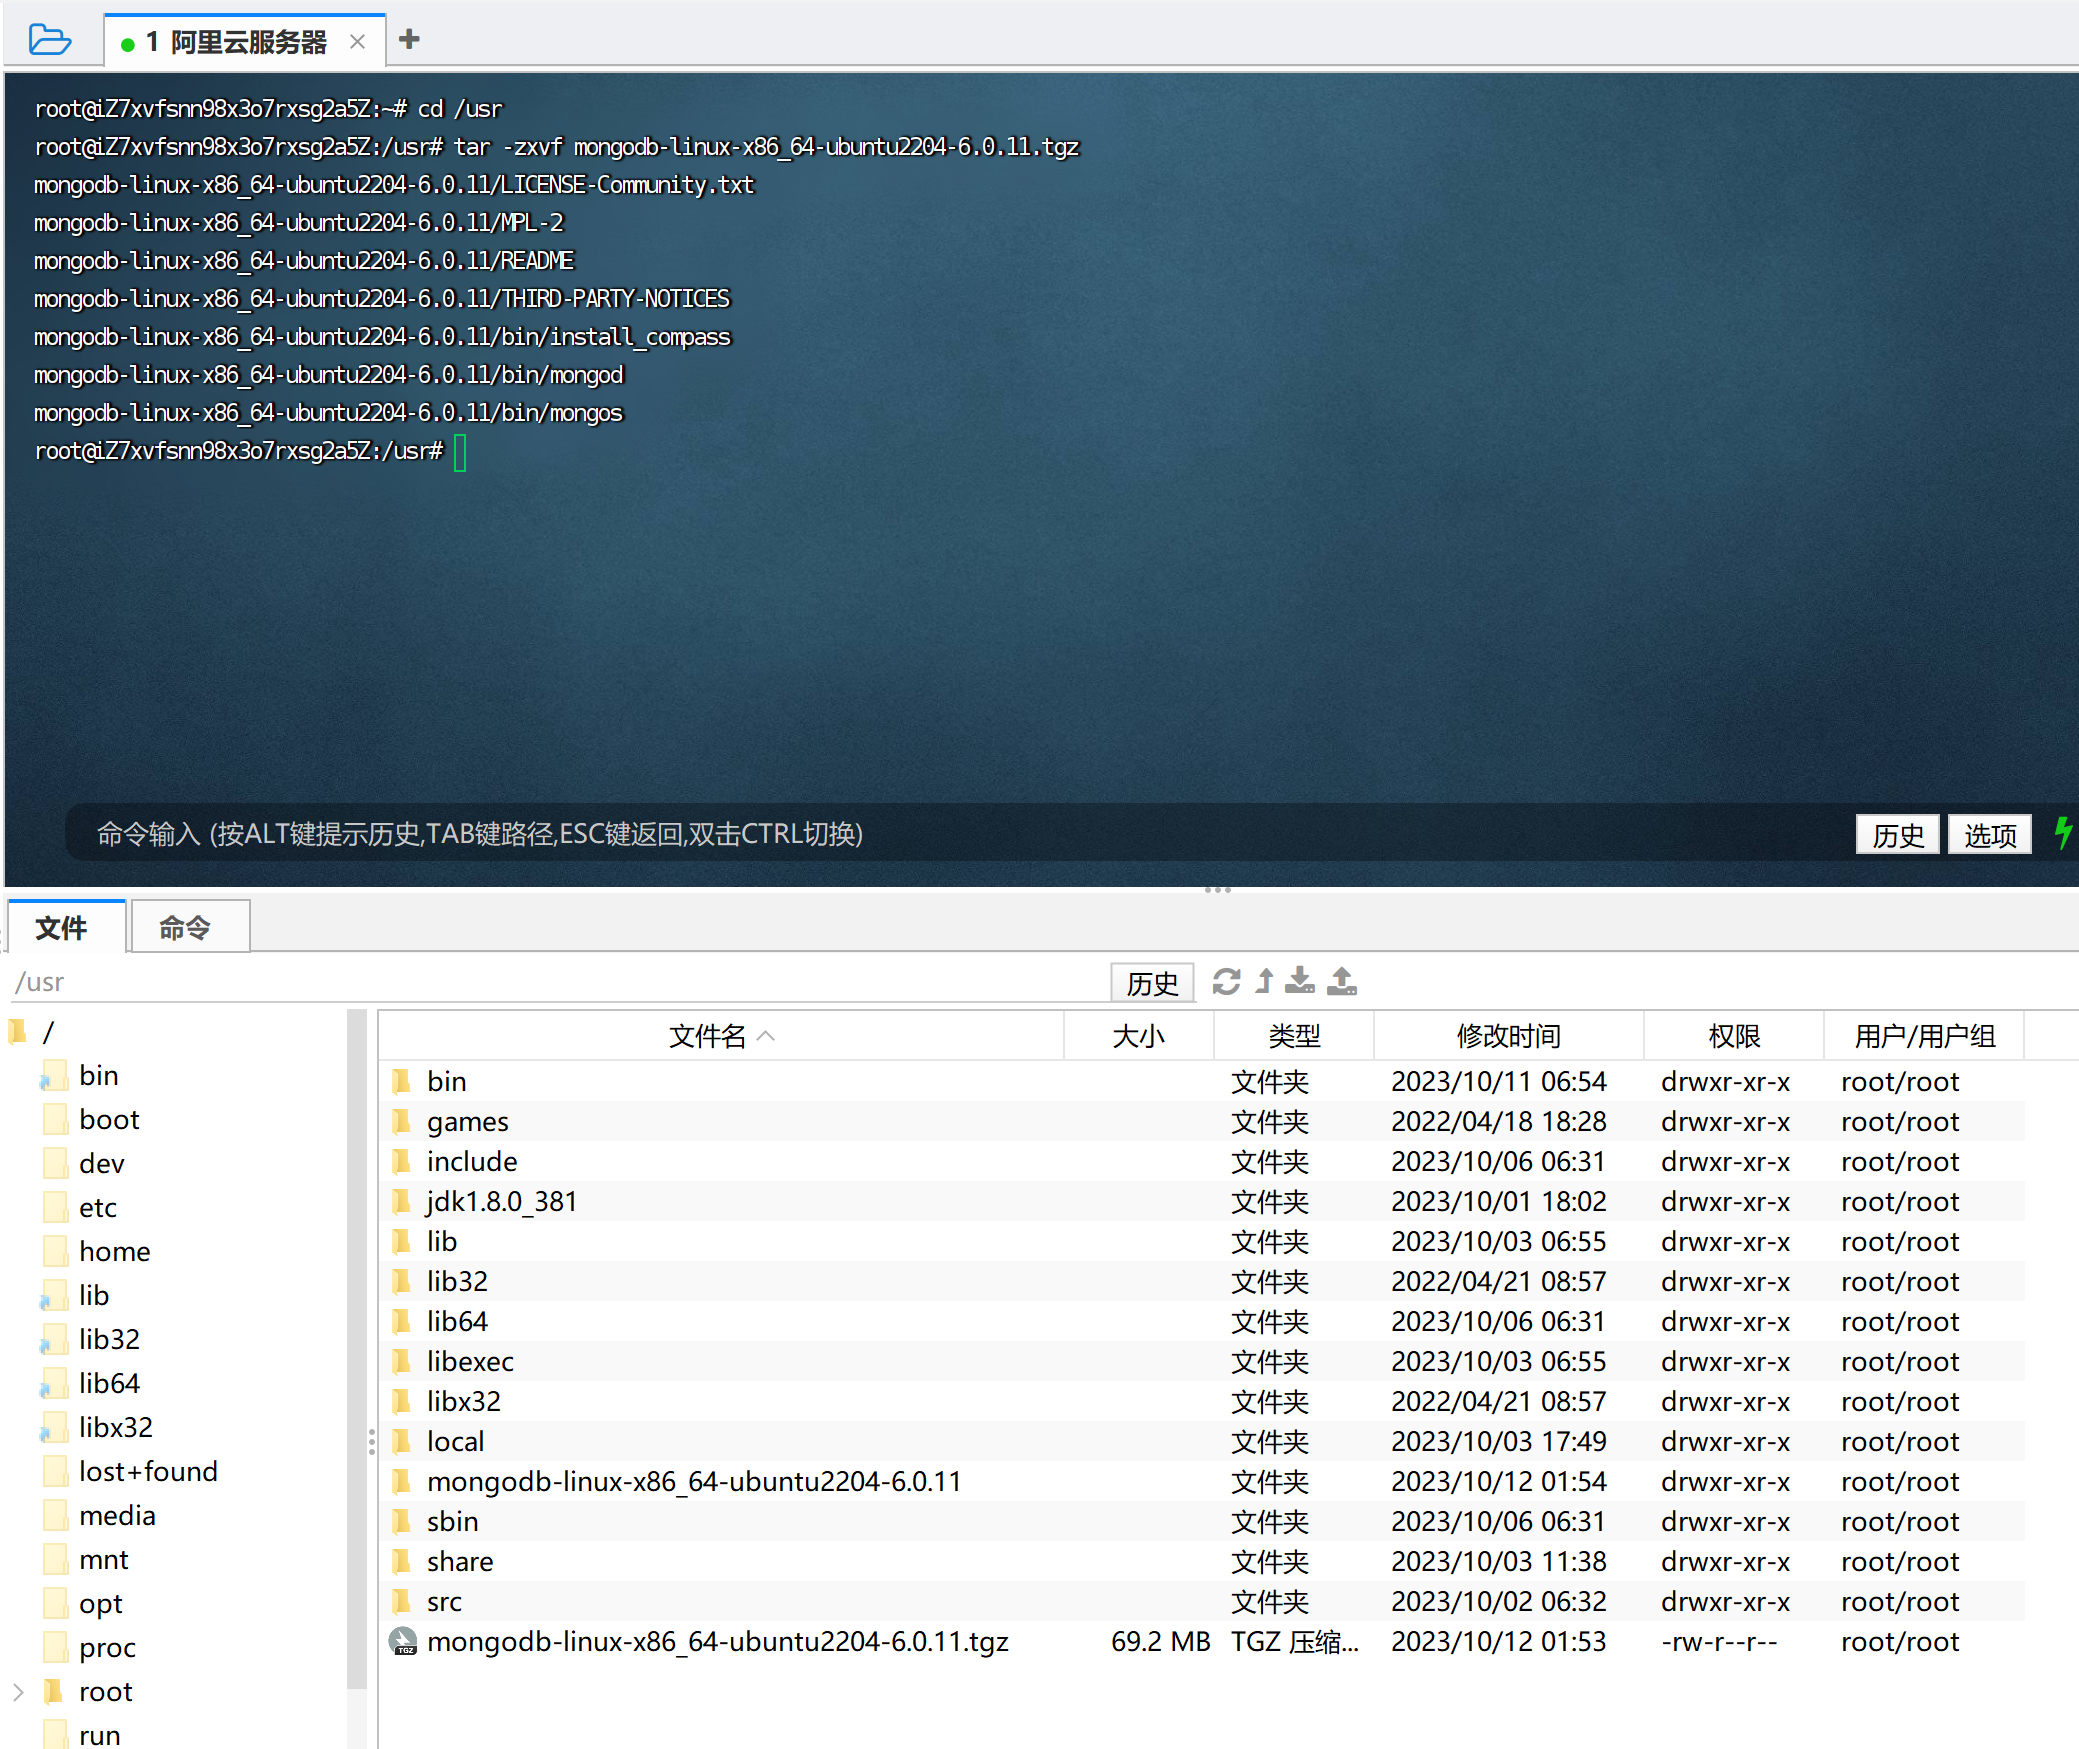
Task: Click the lib32 folder icon in file list
Action: [402, 1281]
